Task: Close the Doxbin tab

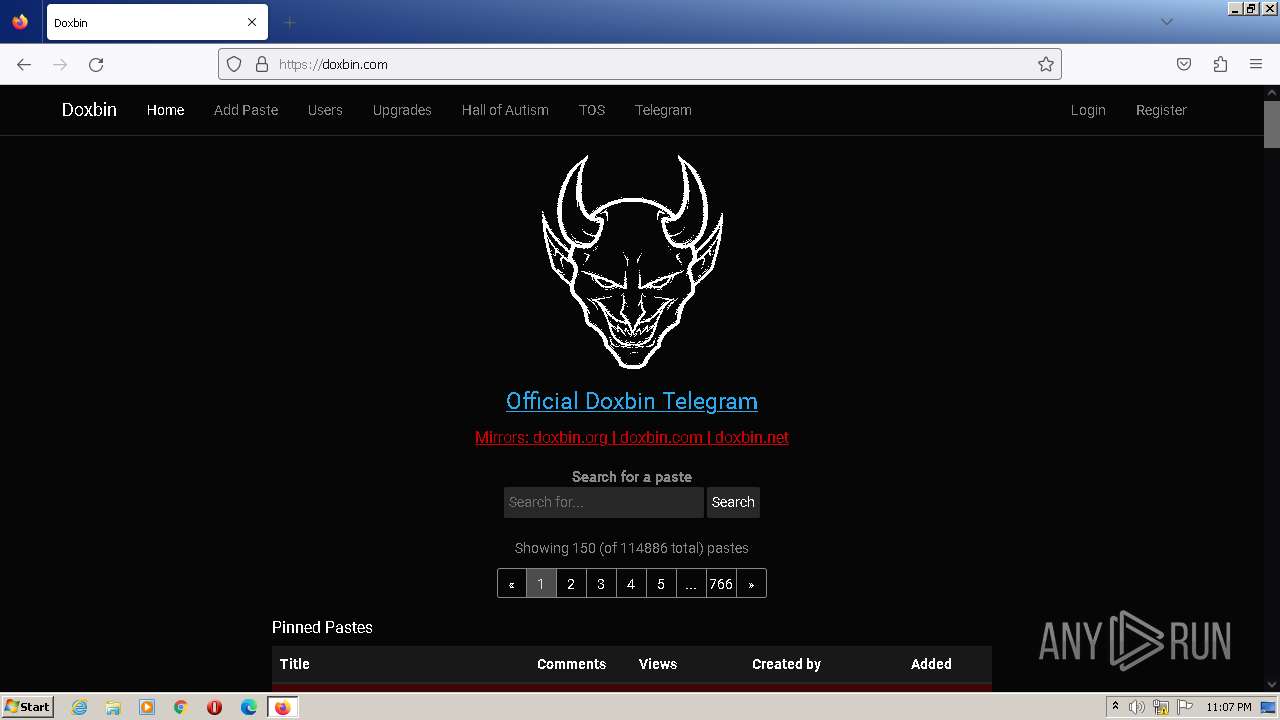Action: click(252, 22)
